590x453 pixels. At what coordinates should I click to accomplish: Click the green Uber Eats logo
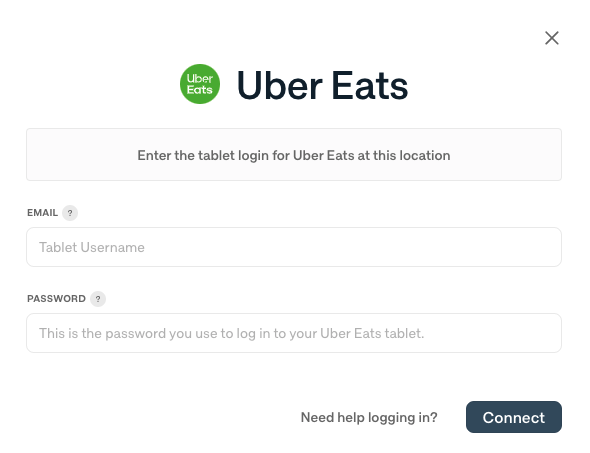pos(200,84)
